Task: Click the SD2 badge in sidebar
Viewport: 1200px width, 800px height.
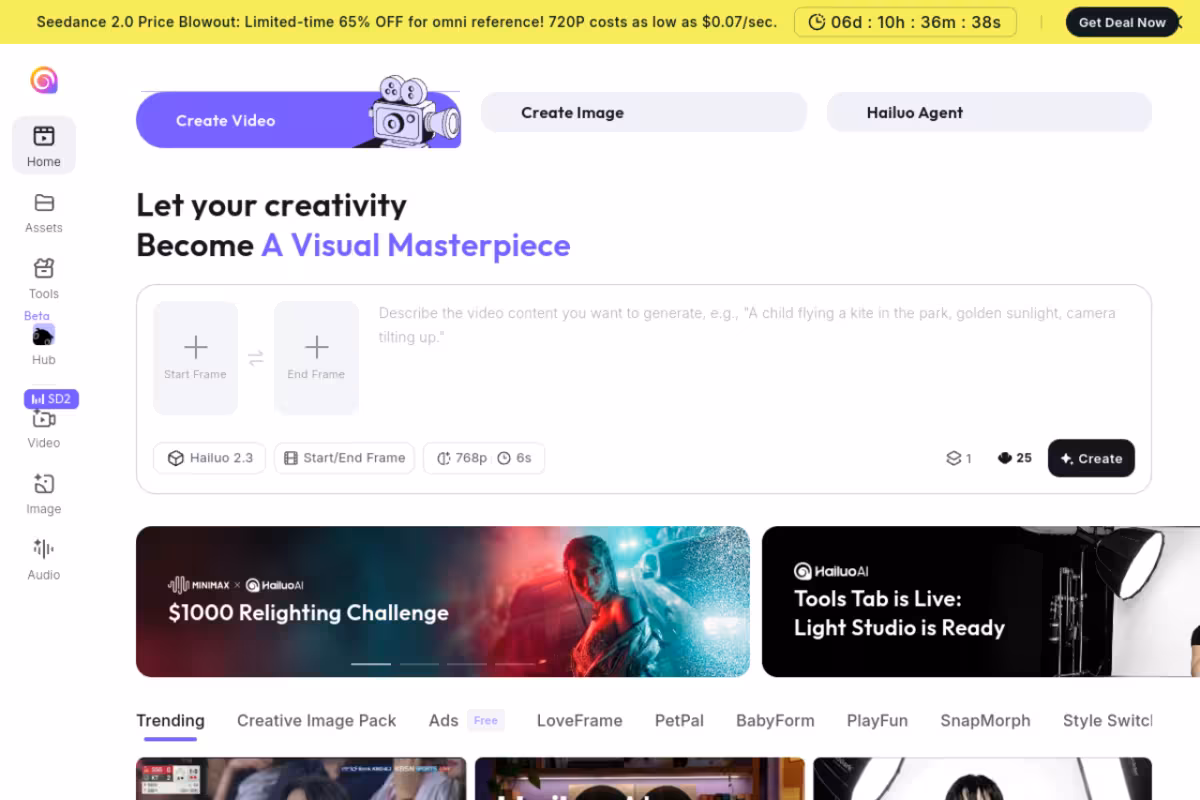Action: click(x=51, y=399)
